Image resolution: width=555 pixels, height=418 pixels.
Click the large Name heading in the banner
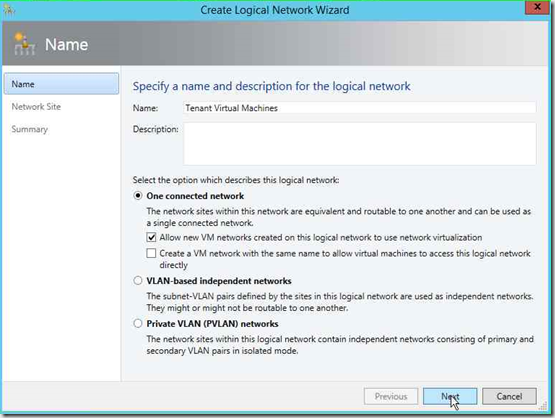coord(67,45)
